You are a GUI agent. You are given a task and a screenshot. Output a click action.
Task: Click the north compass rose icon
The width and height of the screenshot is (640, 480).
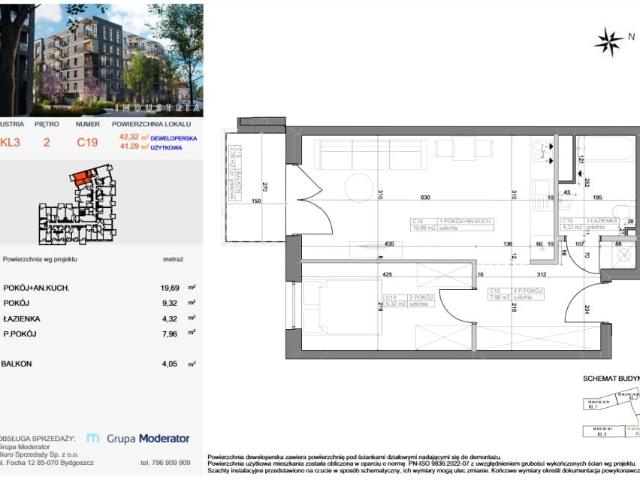[x=607, y=41]
